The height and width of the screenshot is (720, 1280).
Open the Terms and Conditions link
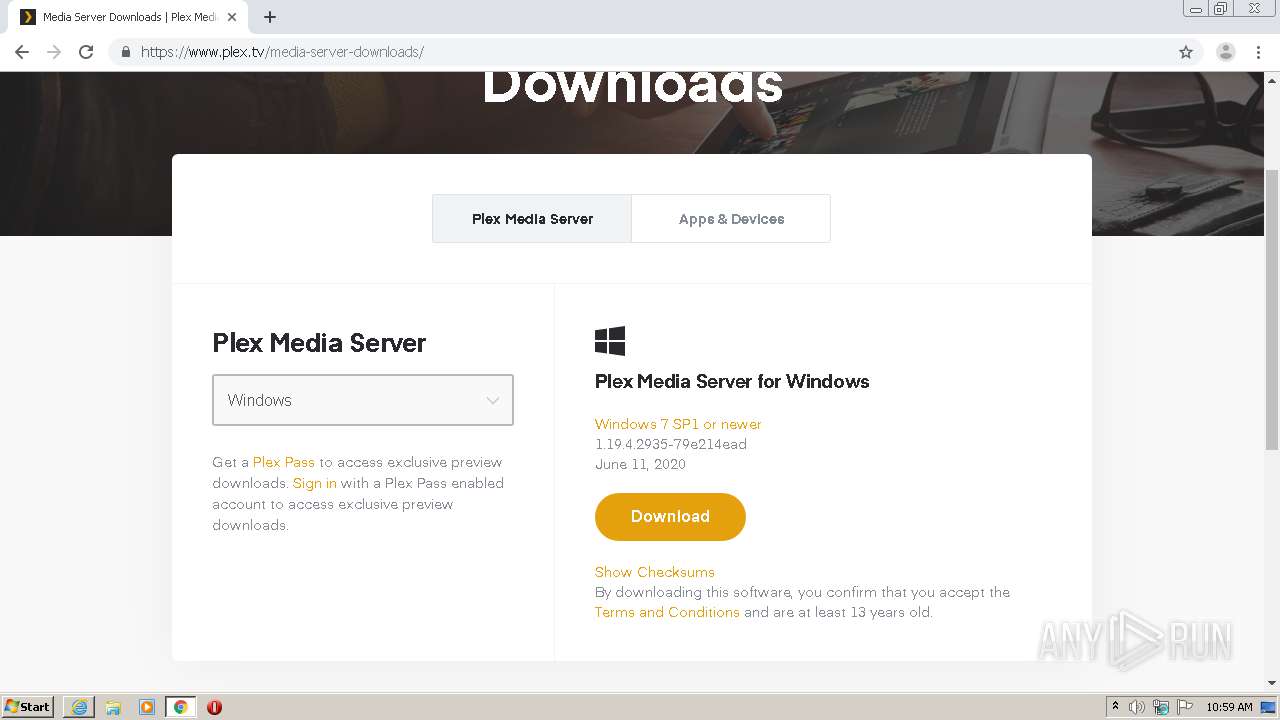pyautogui.click(x=667, y=612)
